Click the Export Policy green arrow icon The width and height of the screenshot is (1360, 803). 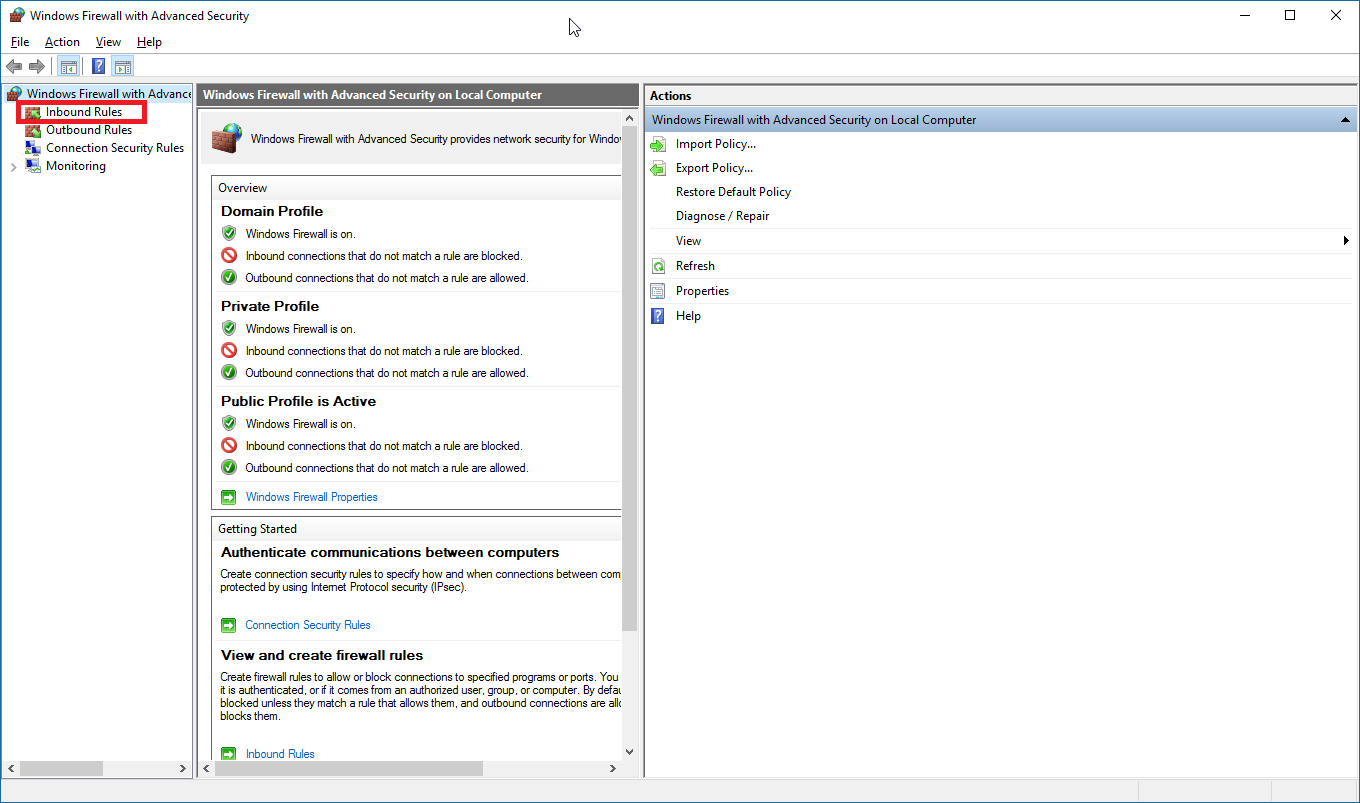click(658, 168)
